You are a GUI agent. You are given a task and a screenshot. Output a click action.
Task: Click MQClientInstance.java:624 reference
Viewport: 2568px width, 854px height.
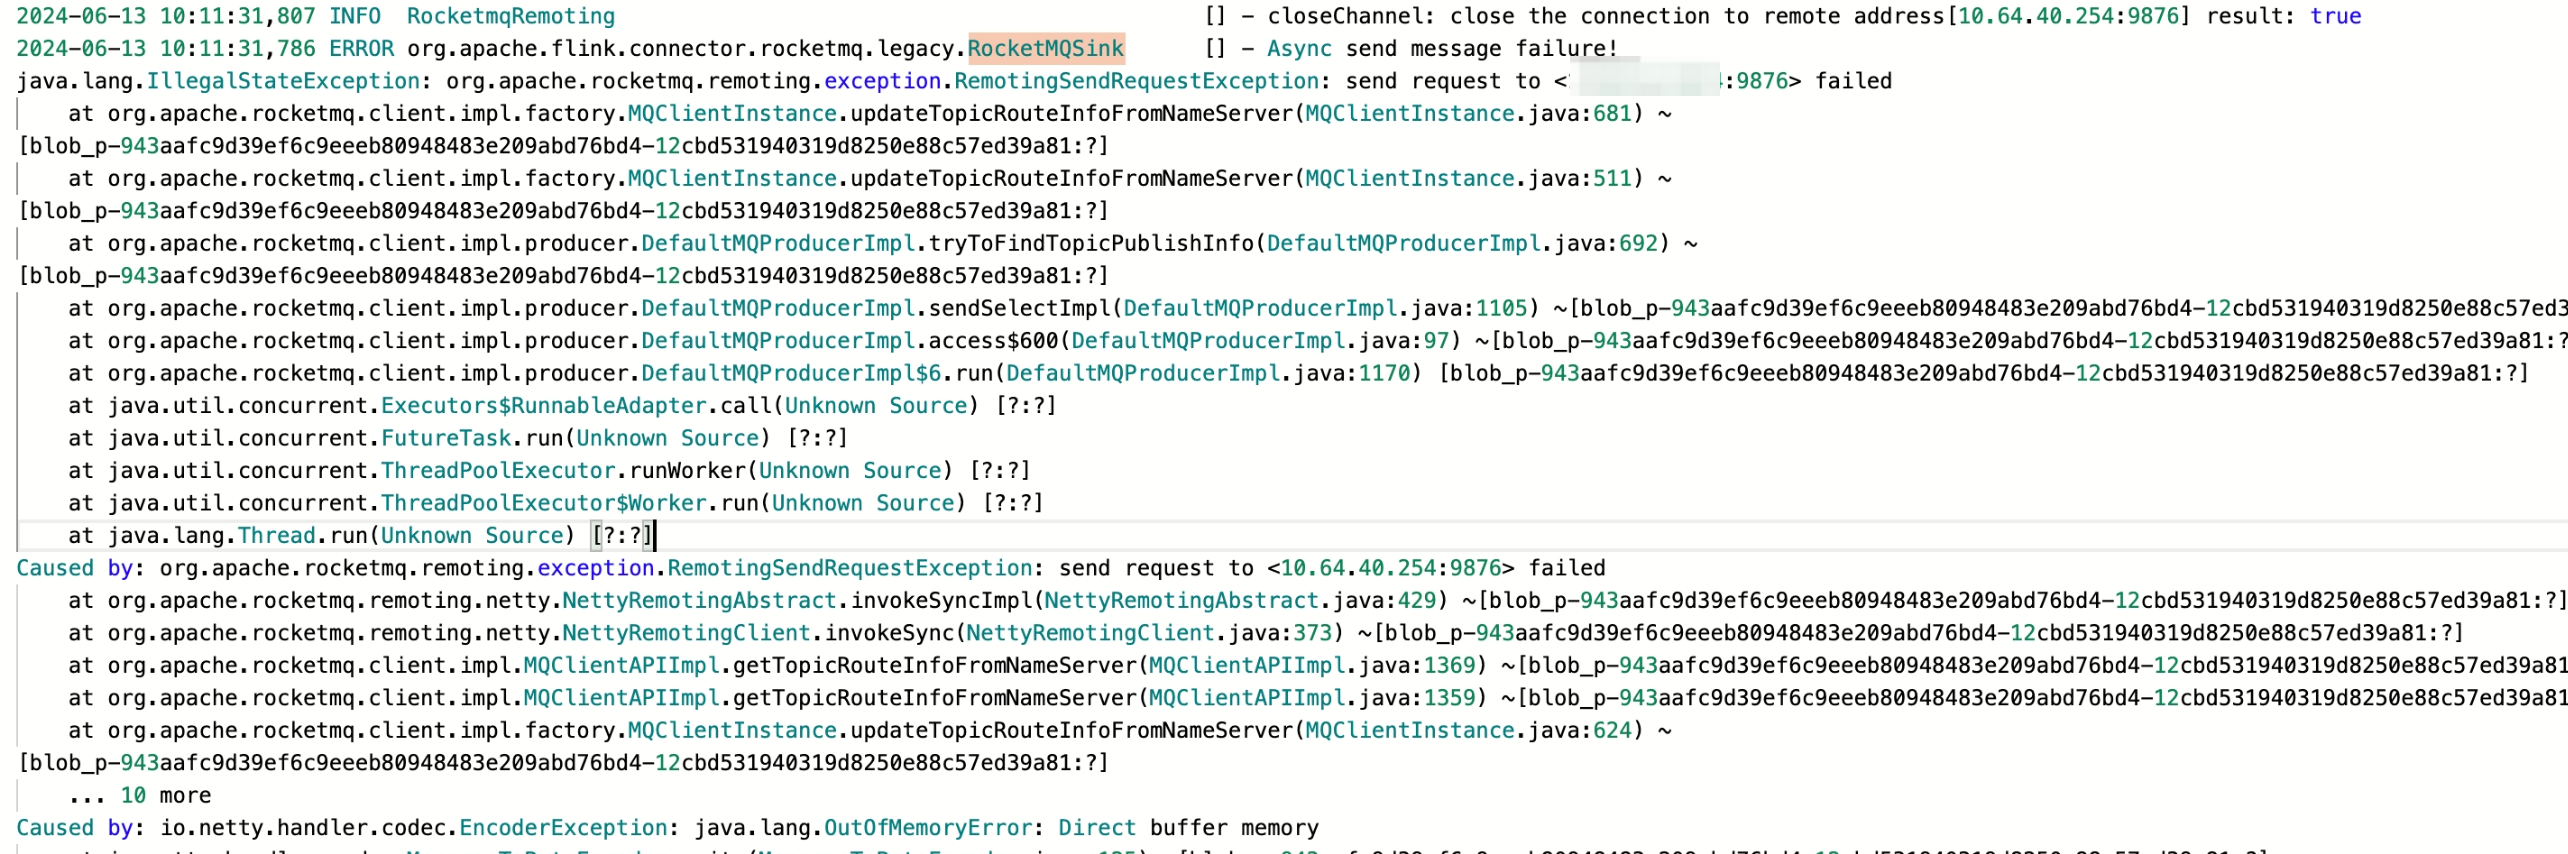(1468, 730)
